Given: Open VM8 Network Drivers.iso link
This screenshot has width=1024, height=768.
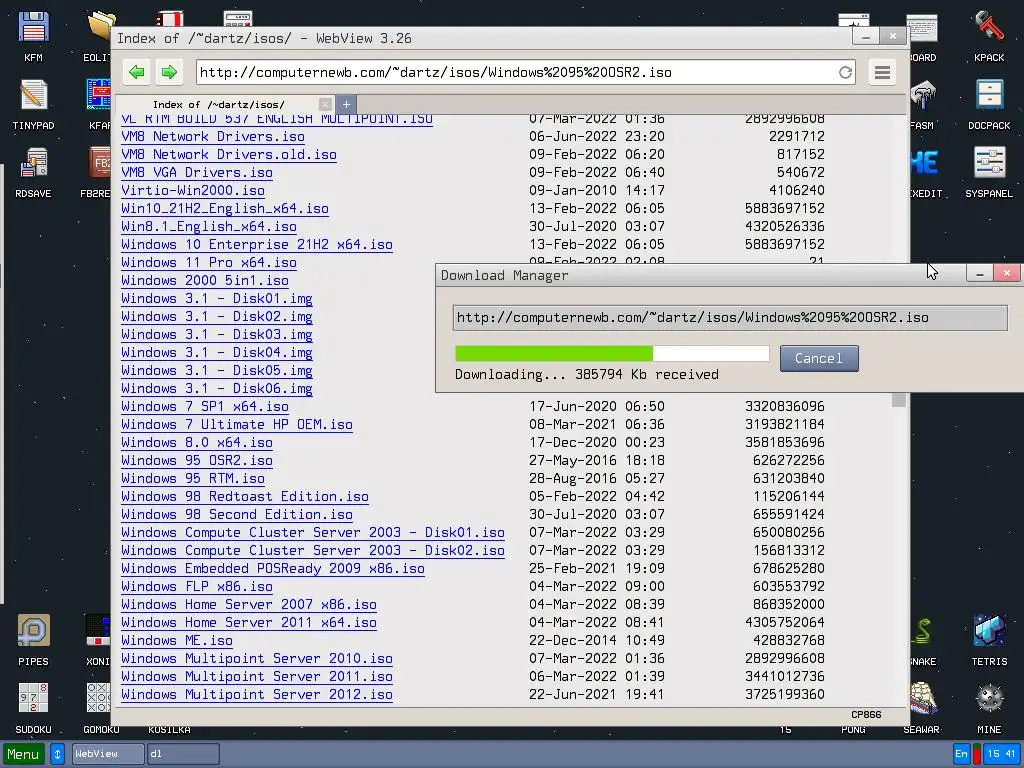Looking at the screenshot, I should [x=213, y=136].
